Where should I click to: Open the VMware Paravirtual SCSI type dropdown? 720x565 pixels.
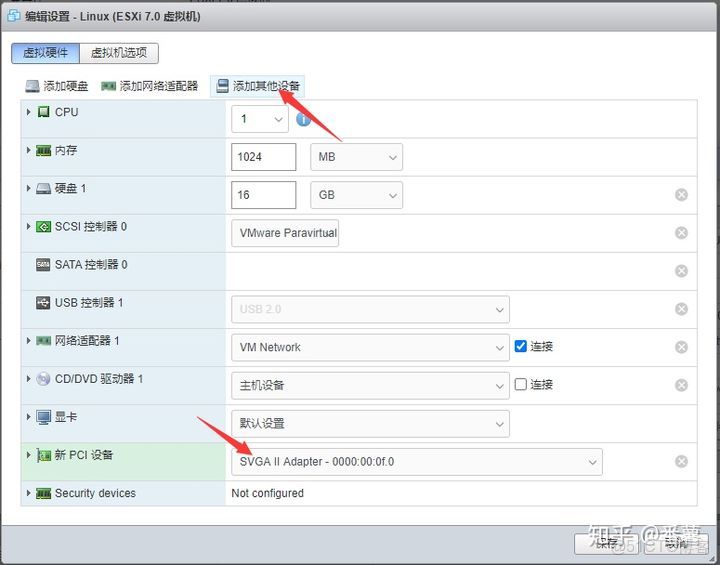point(285,233)
